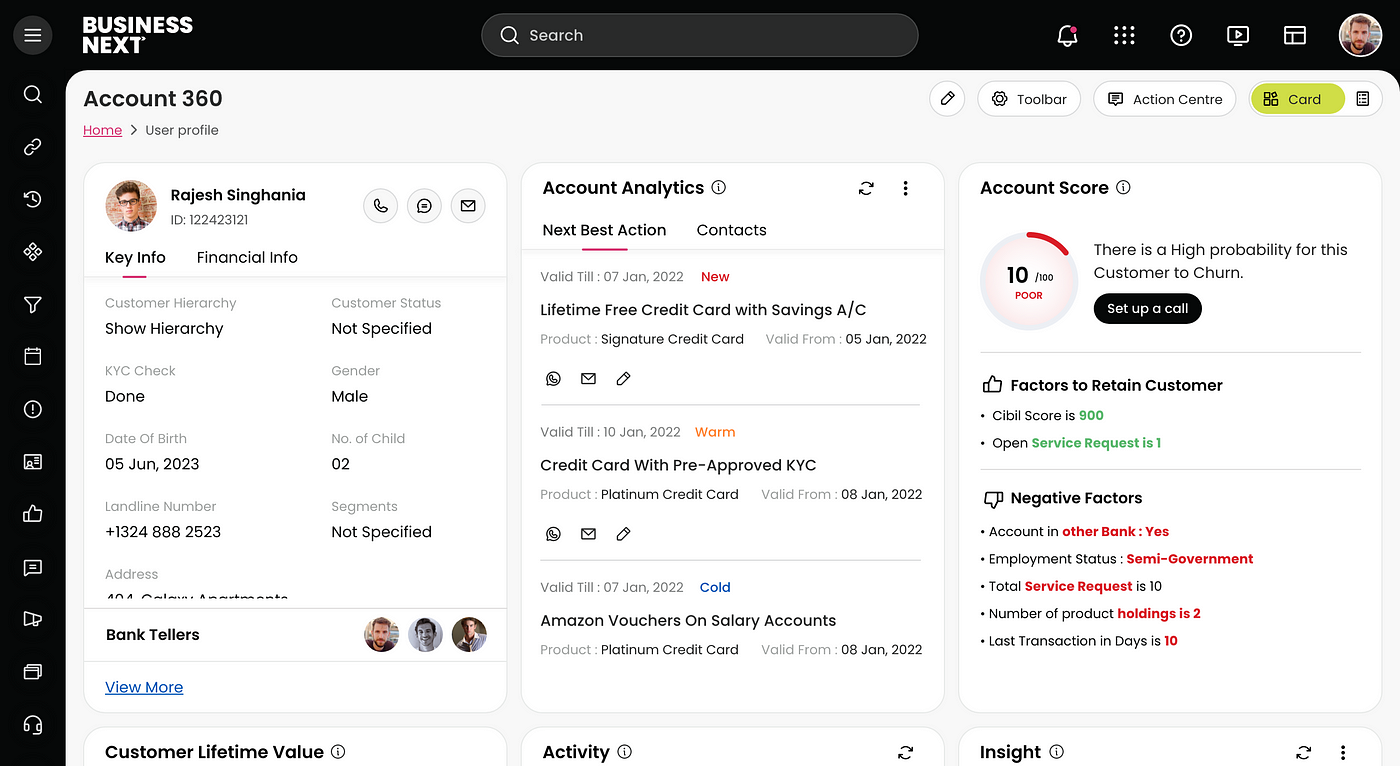Switch to list view toggle next to Card

click(x=1362, y=99)
